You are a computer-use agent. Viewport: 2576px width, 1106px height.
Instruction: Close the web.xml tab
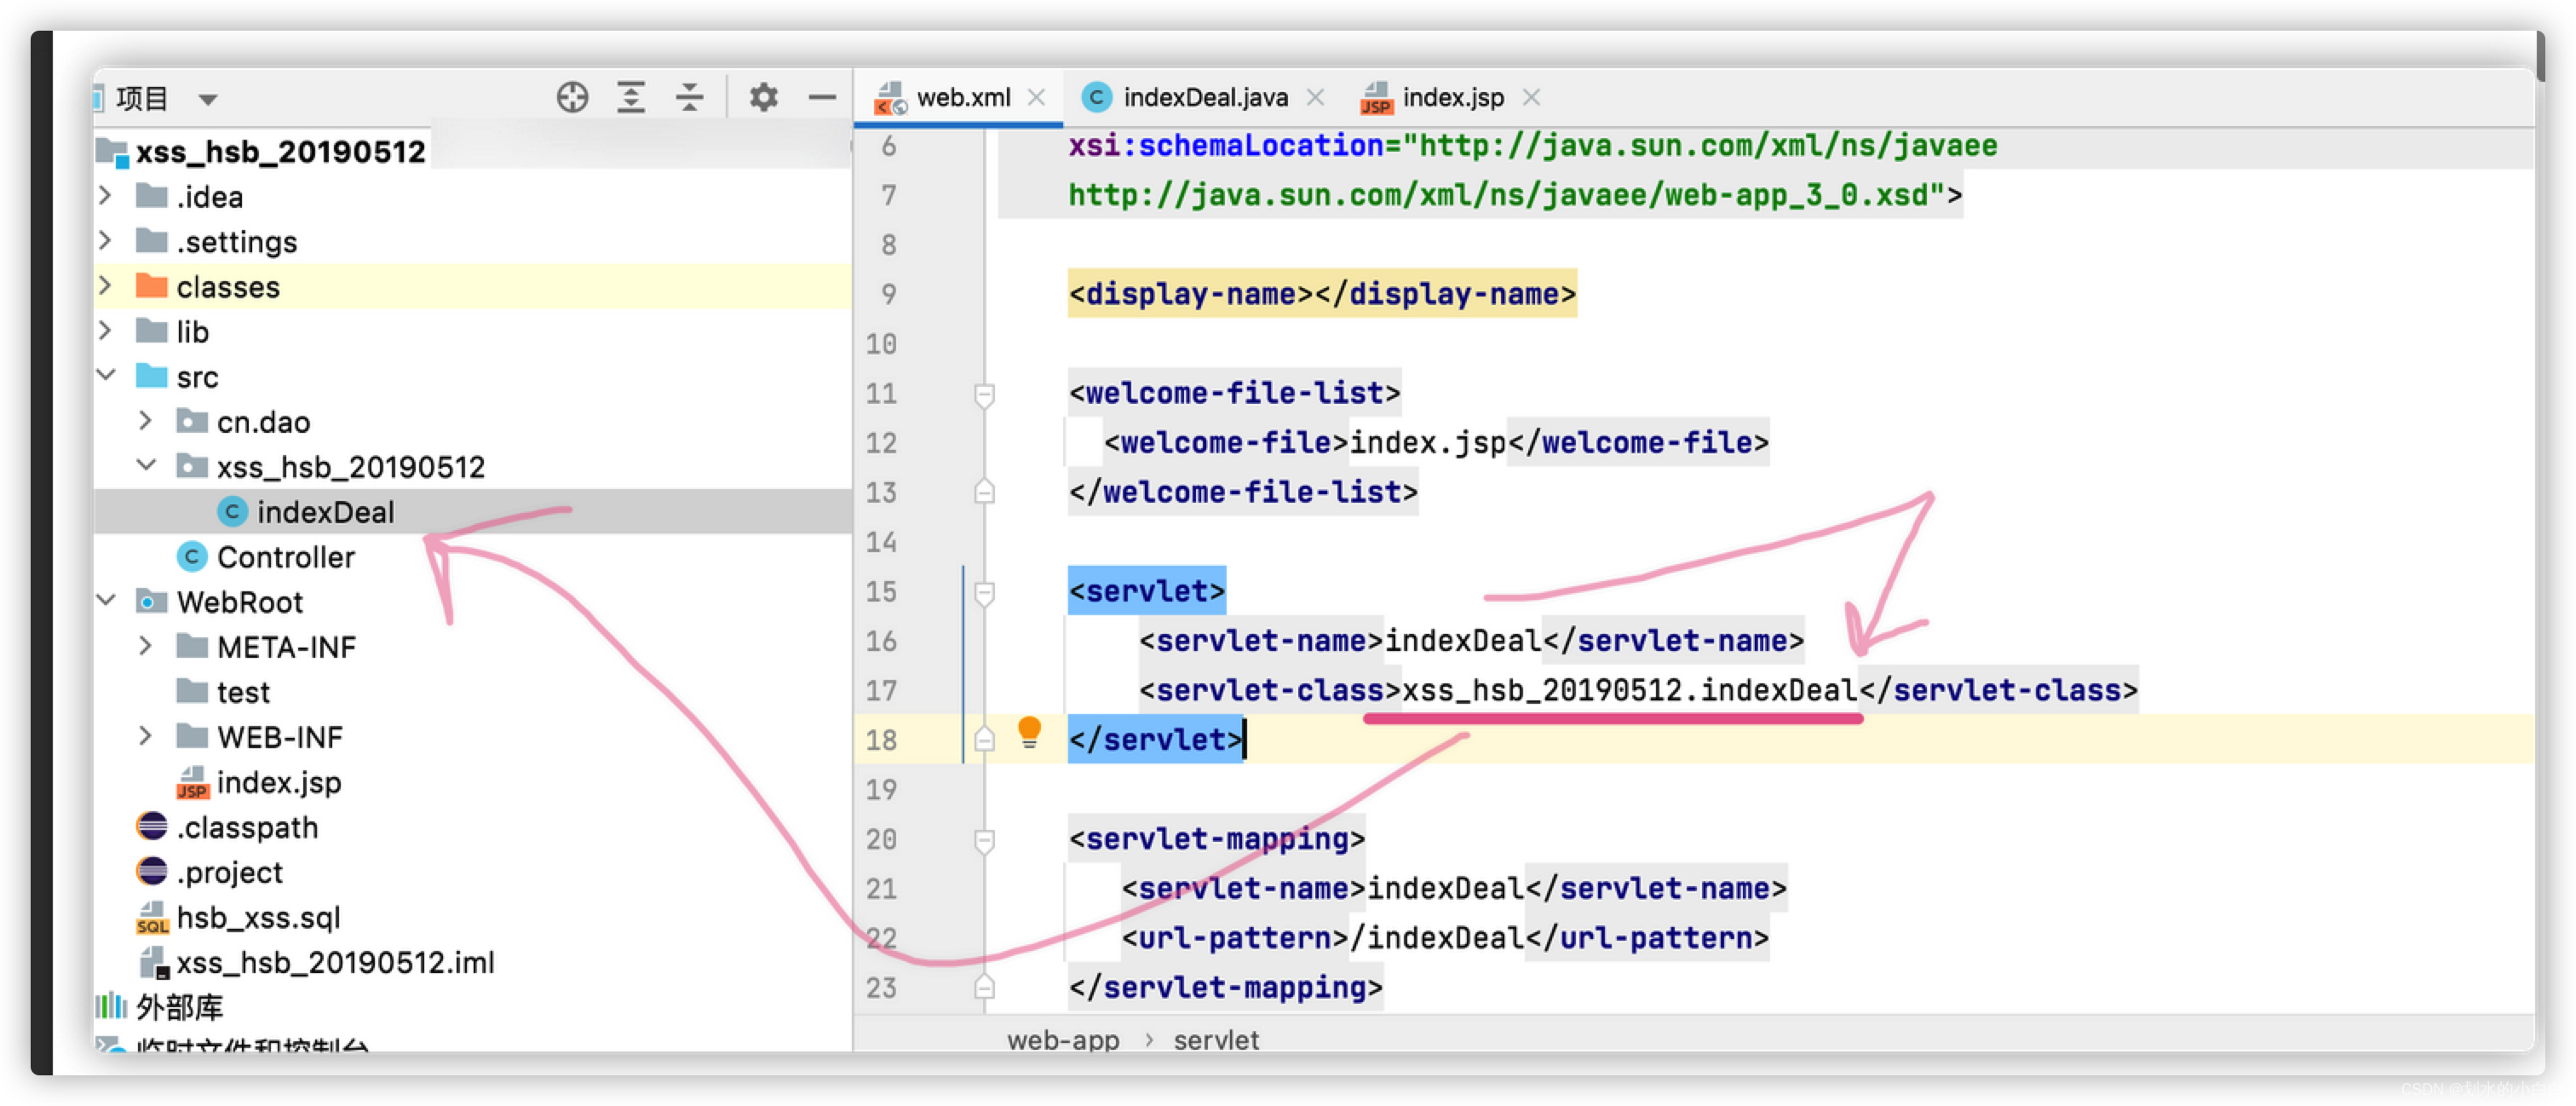pos(1037,97)
